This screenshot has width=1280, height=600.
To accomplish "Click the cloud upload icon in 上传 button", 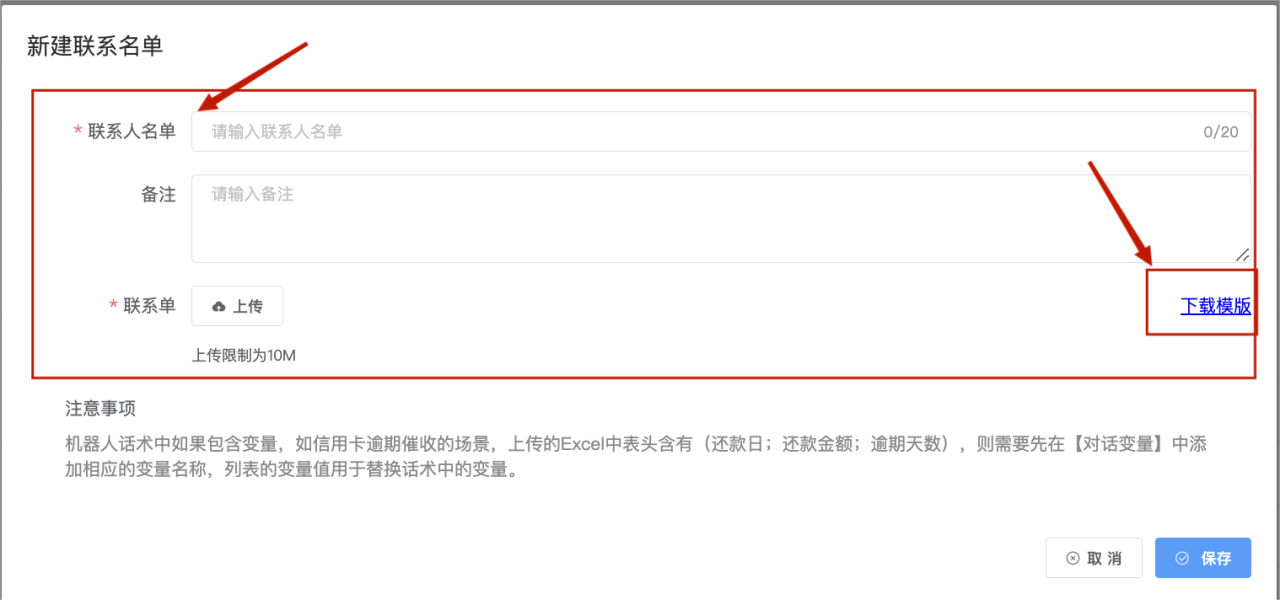I will [219, 307].
